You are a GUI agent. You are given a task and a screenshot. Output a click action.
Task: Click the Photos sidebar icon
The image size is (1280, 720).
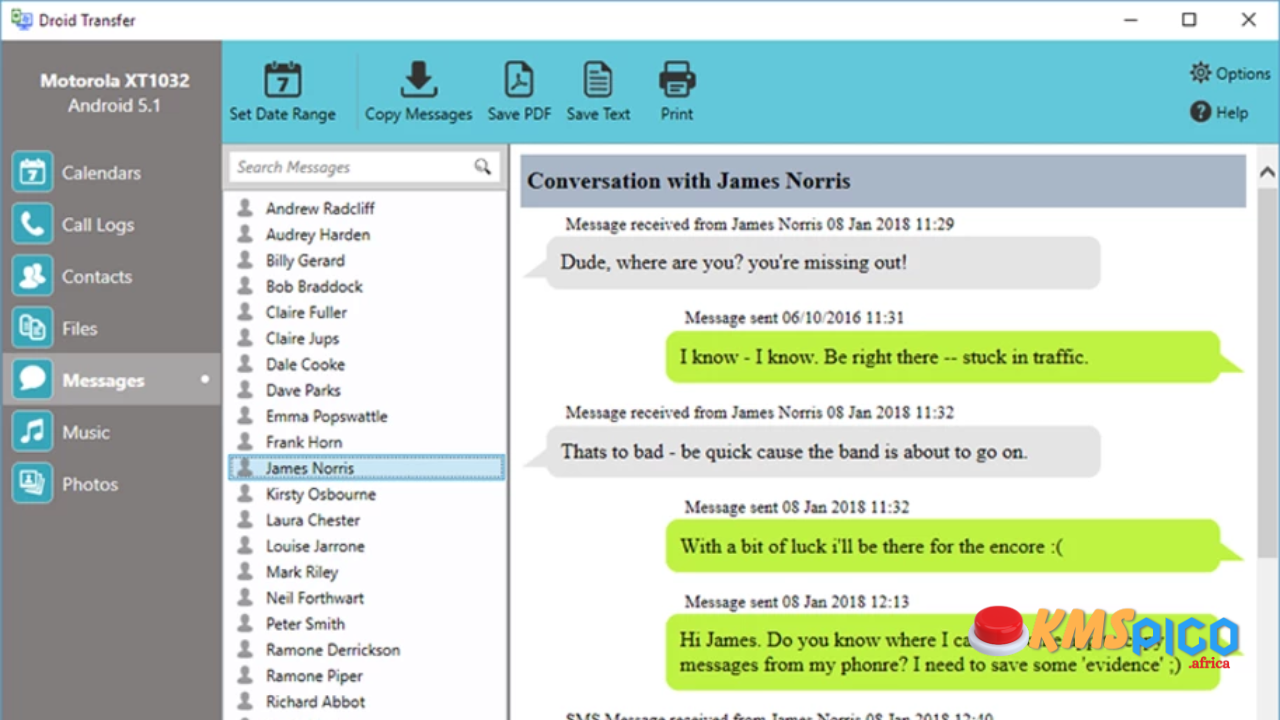pyautogui.click(x=32, y=484)
